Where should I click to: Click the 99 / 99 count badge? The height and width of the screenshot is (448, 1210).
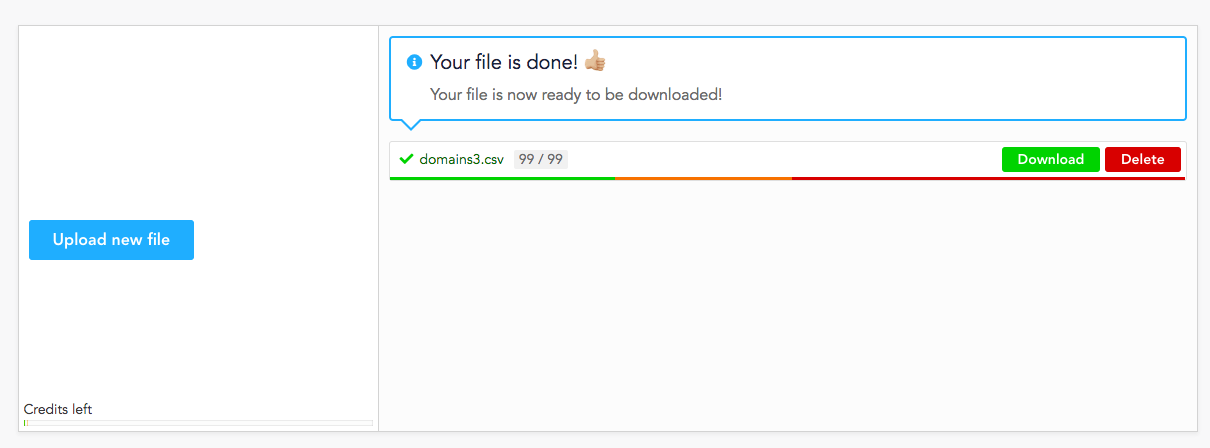pos(541,159)
